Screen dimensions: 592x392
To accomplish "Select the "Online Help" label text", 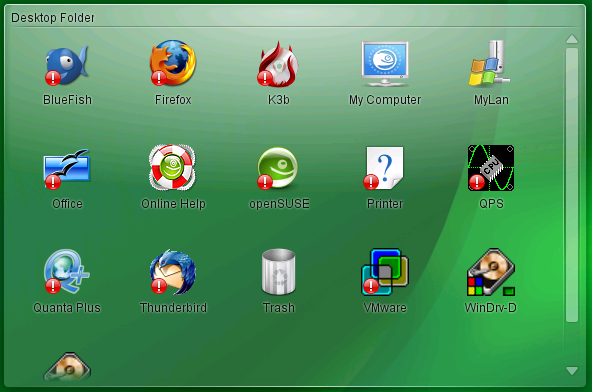I will pyautogui.click(x=173, y=204).
